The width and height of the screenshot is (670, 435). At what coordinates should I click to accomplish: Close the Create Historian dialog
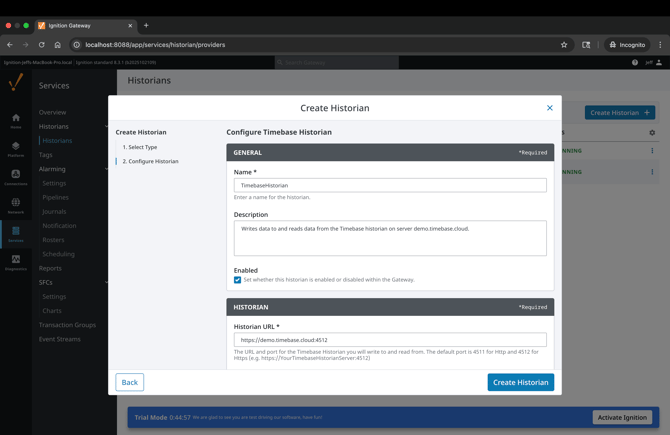tap(549, 108)
